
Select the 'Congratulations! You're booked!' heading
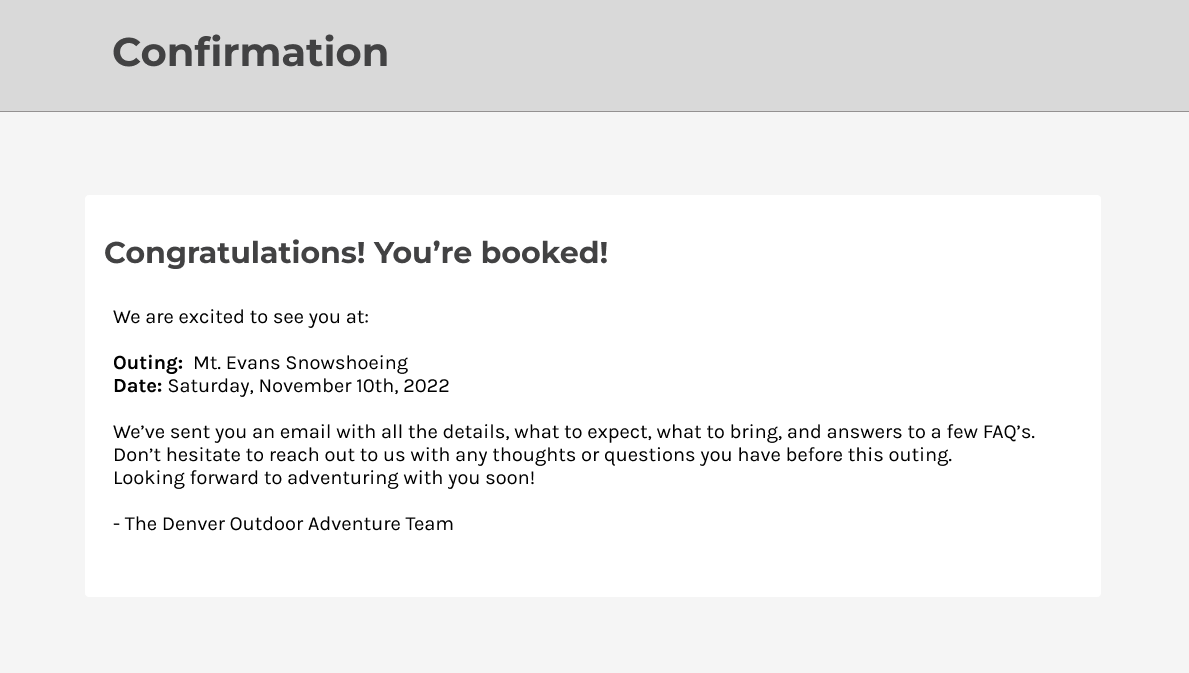click(x=356, y=253)
